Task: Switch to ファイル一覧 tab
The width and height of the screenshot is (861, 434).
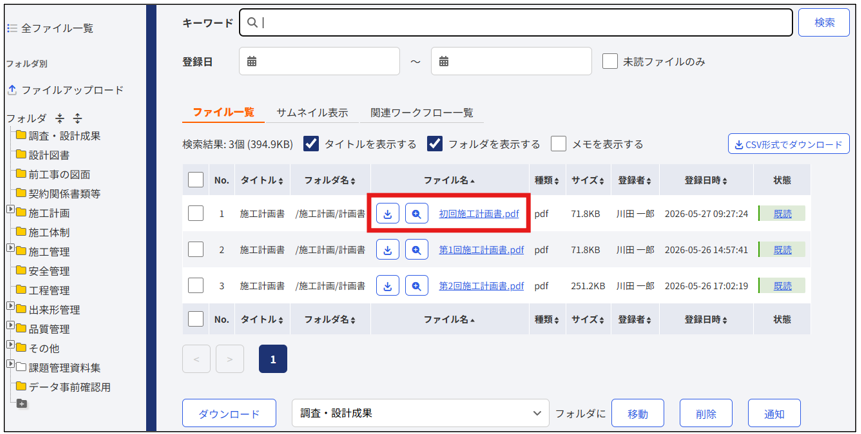Action: (223, 113)
